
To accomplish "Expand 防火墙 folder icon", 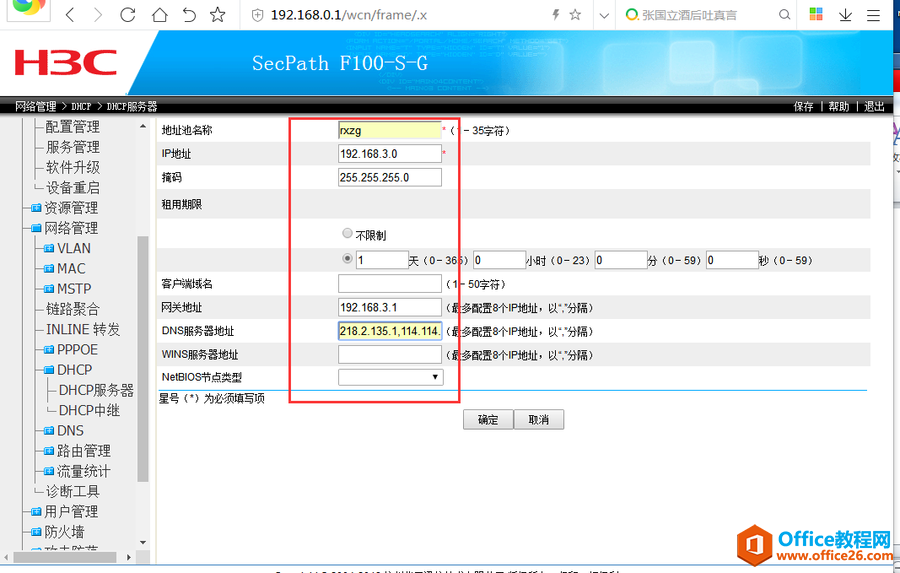I will 36,532.
